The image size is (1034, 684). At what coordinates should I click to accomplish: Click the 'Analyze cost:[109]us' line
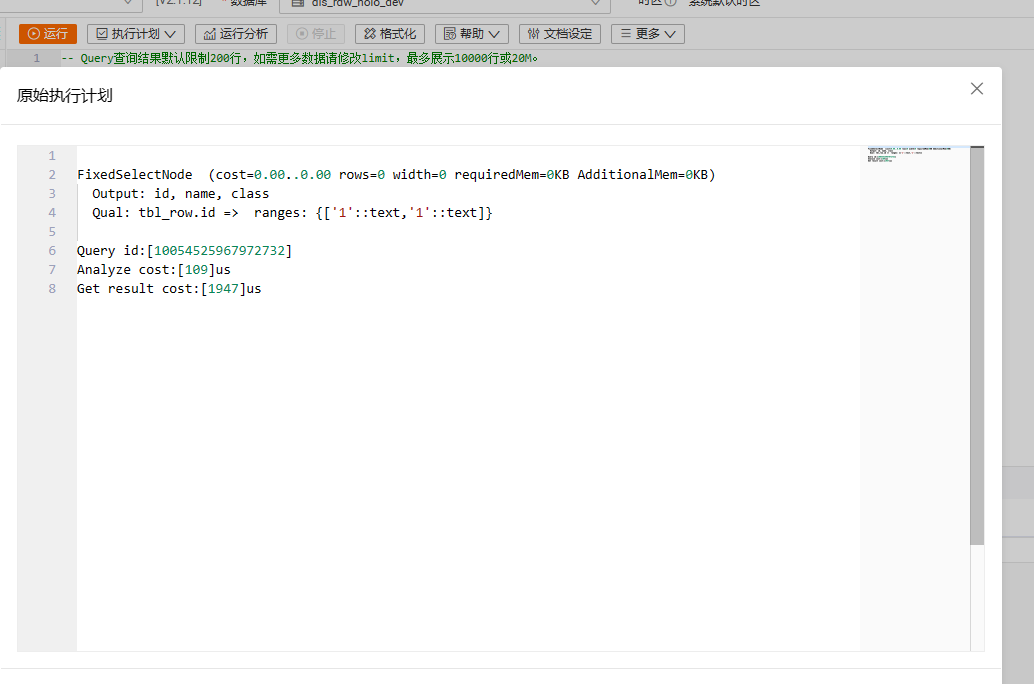pos(154,270)
